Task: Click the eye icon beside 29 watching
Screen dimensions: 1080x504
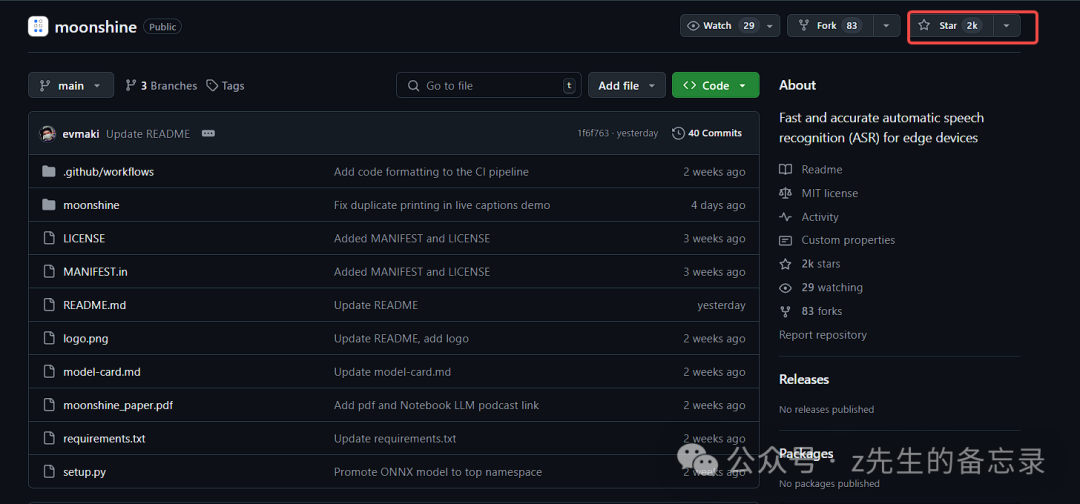Action: 785,288
